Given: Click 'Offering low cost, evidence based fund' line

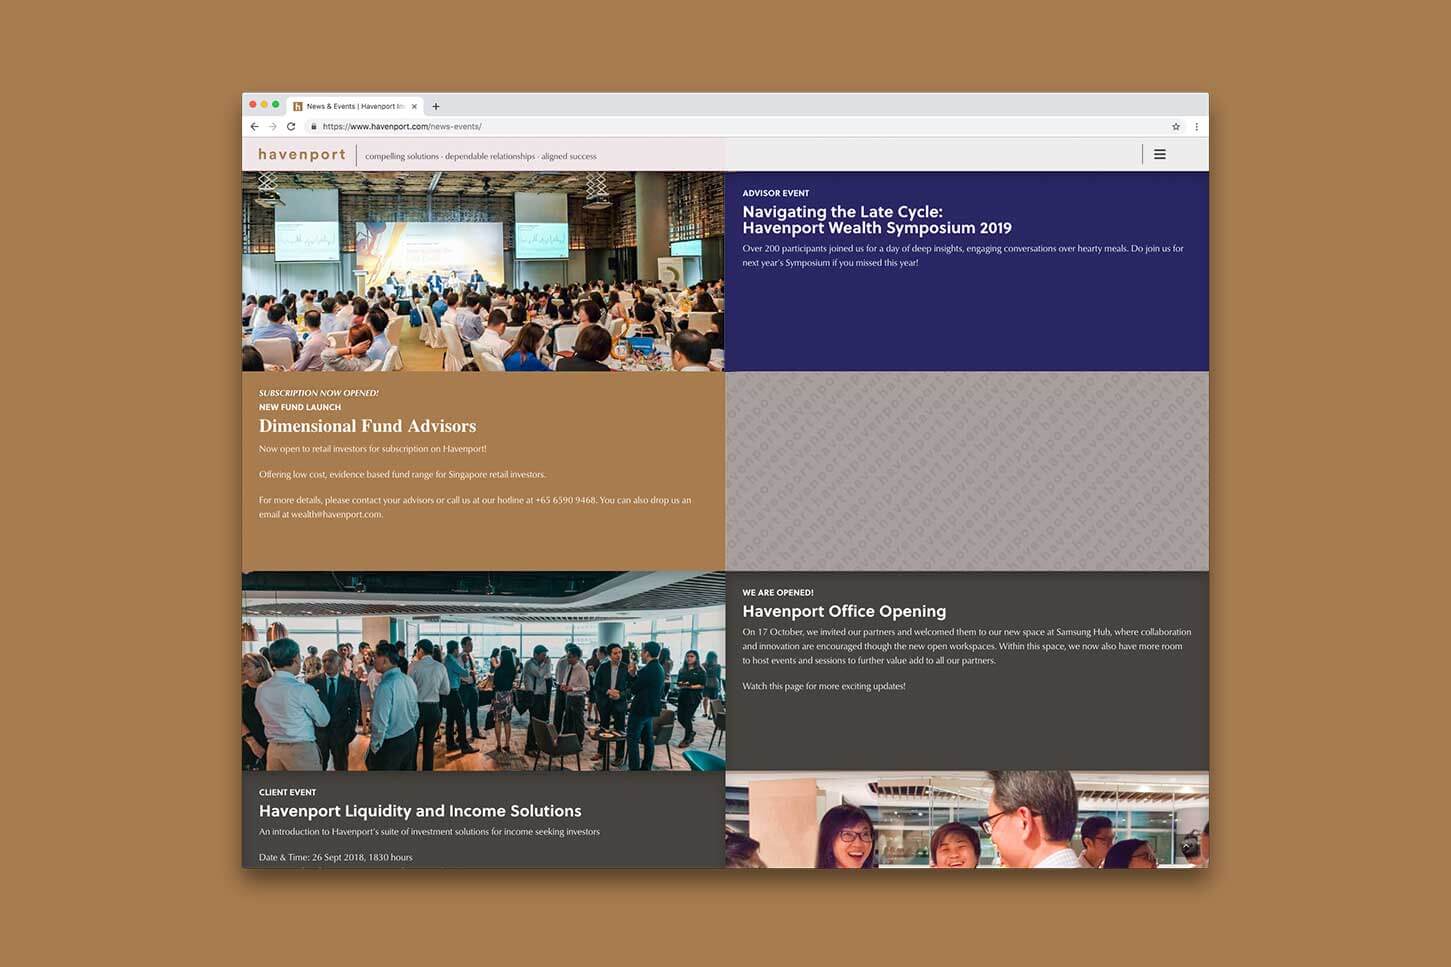Looking at the screenshot, I should [x=402, y=475].
